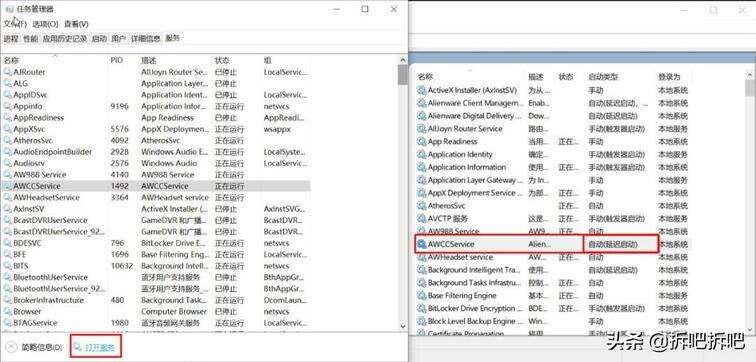Click the AllJoyn Router Service gear icon
This screenshot has height=362, width=756.
tap(422, 129)
